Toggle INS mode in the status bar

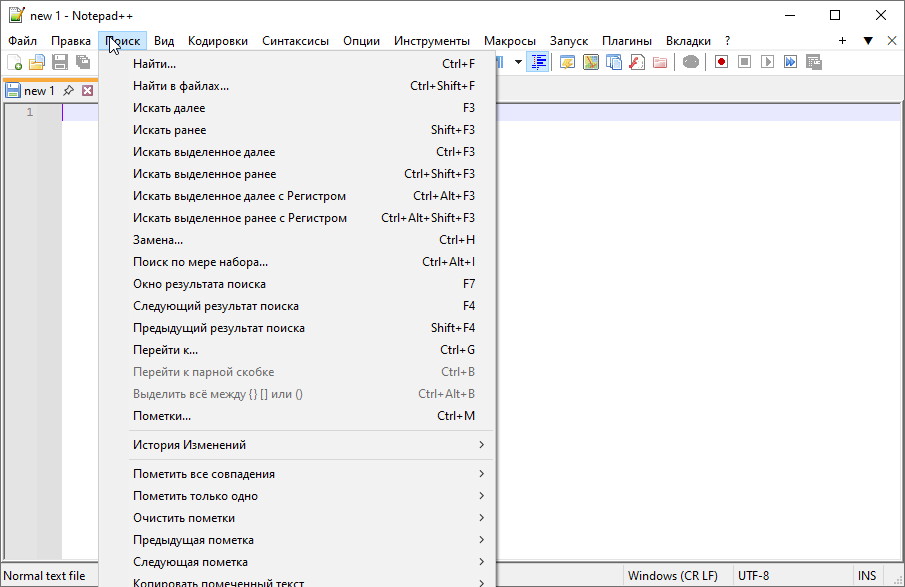tap(867, 575)
